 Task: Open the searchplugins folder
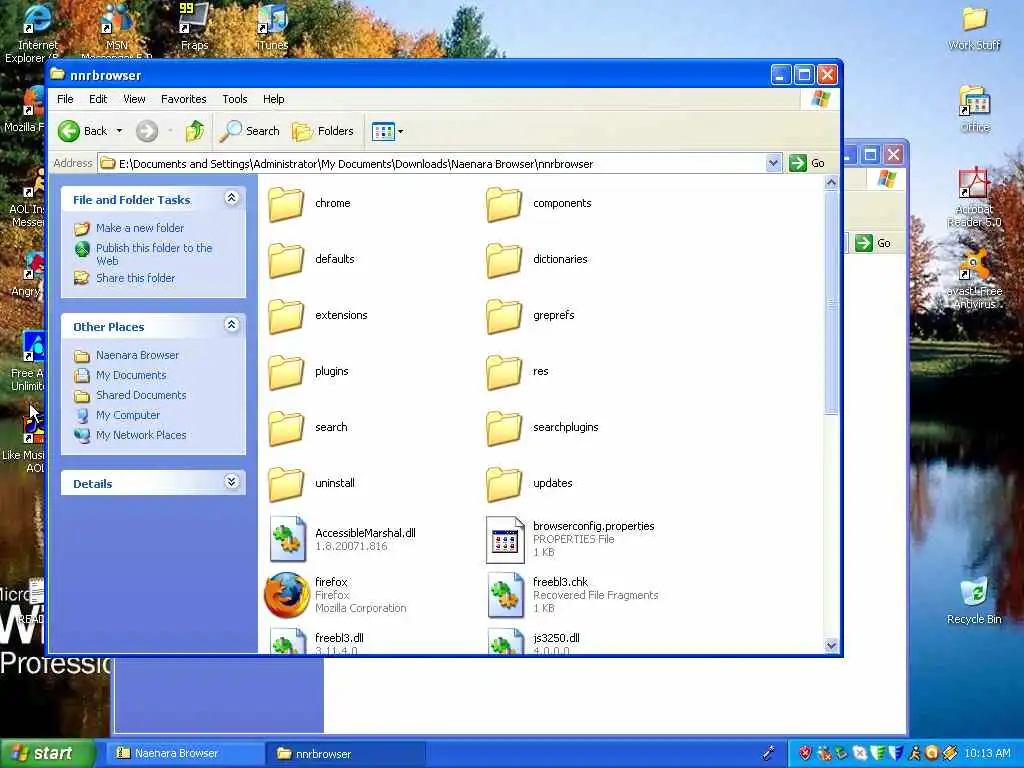[542, 428]
